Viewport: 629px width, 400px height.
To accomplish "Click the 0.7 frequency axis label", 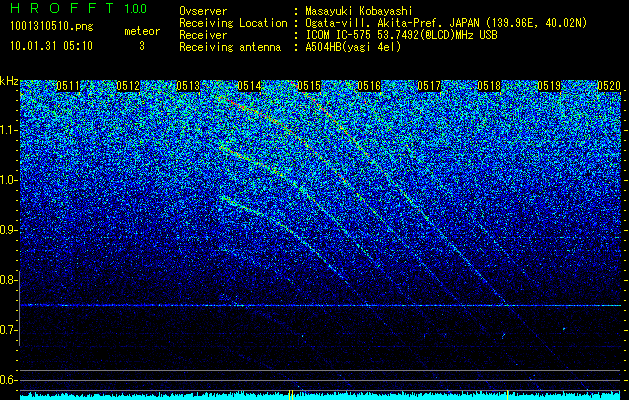I will (8, 330).
